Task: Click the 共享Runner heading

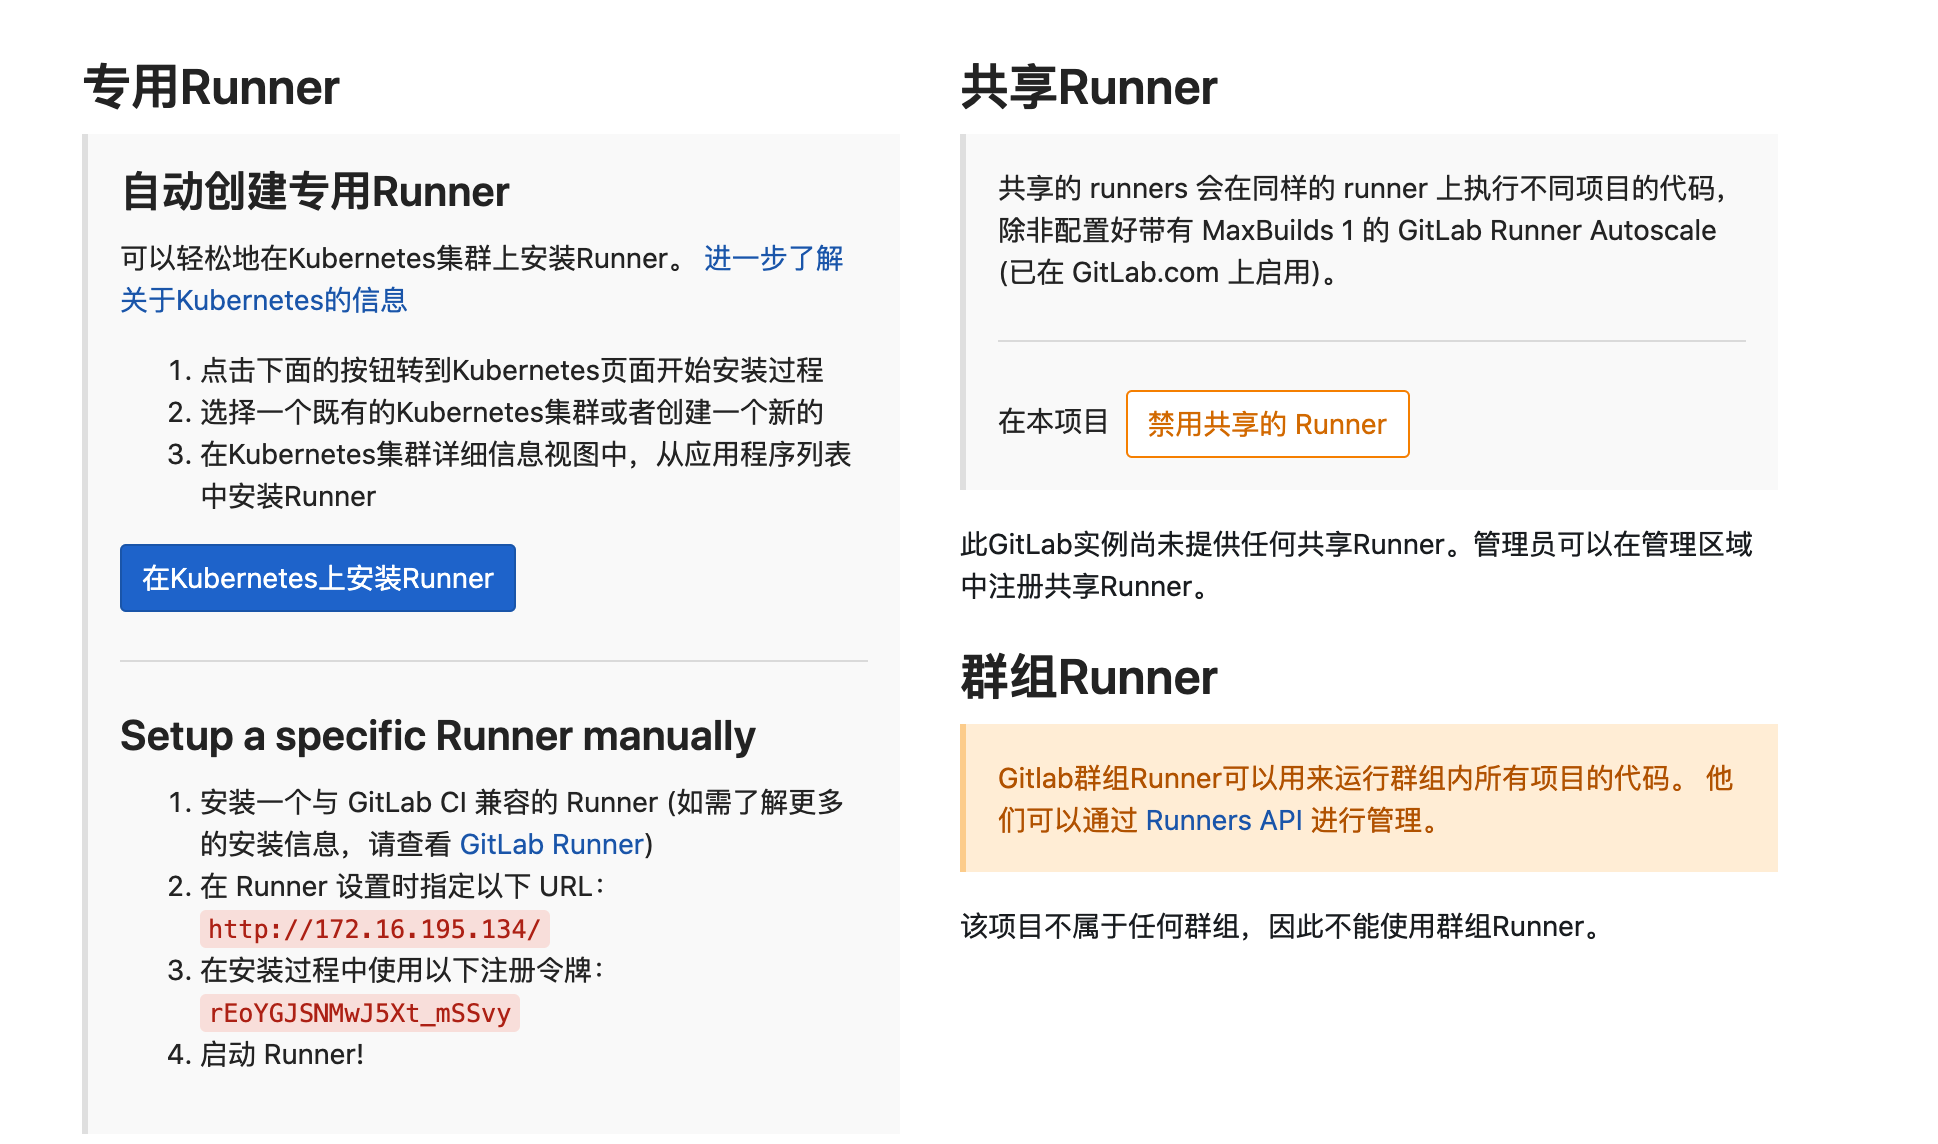Action: point(1088,87)
